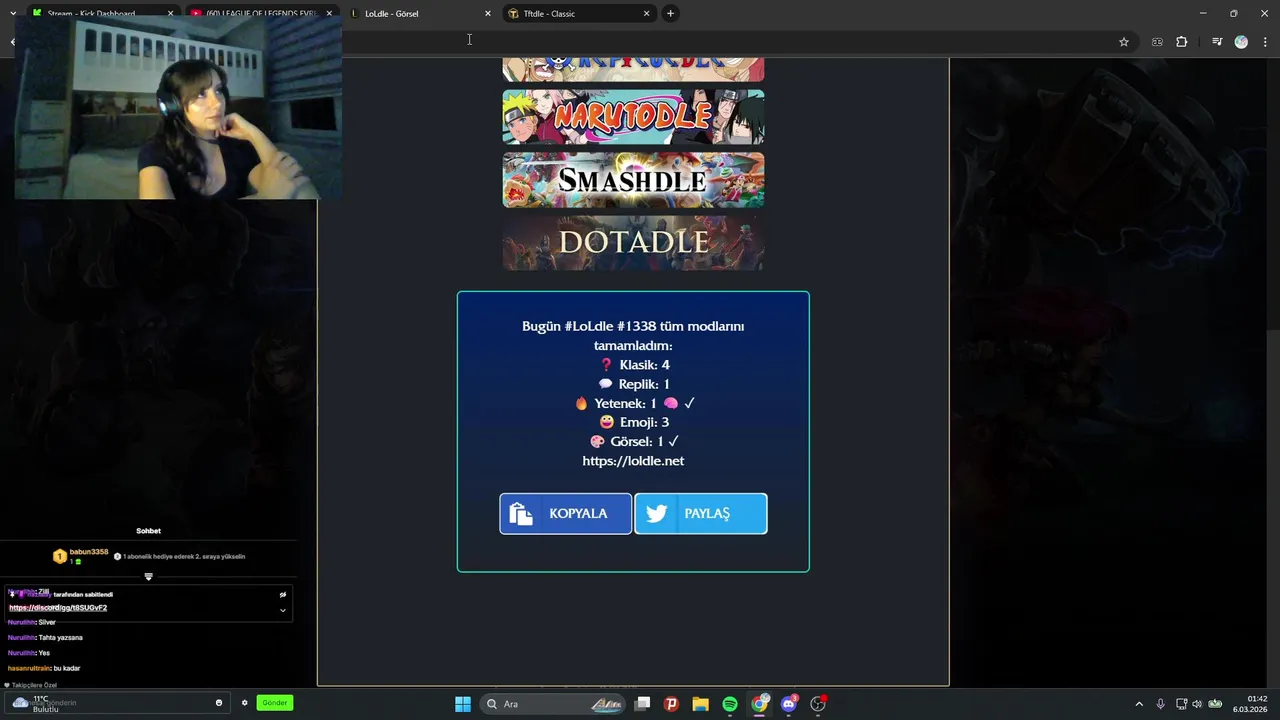Open the pinned discord.gg invite link
Image resolution: width=1280 pixels, height=720 pixels.
click(58, 608)
